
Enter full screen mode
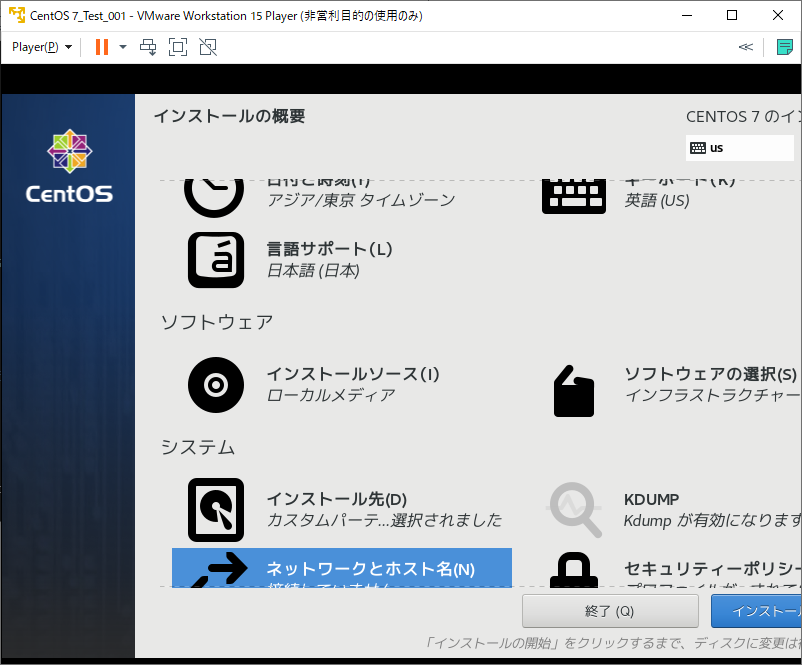tap(177, 47)
